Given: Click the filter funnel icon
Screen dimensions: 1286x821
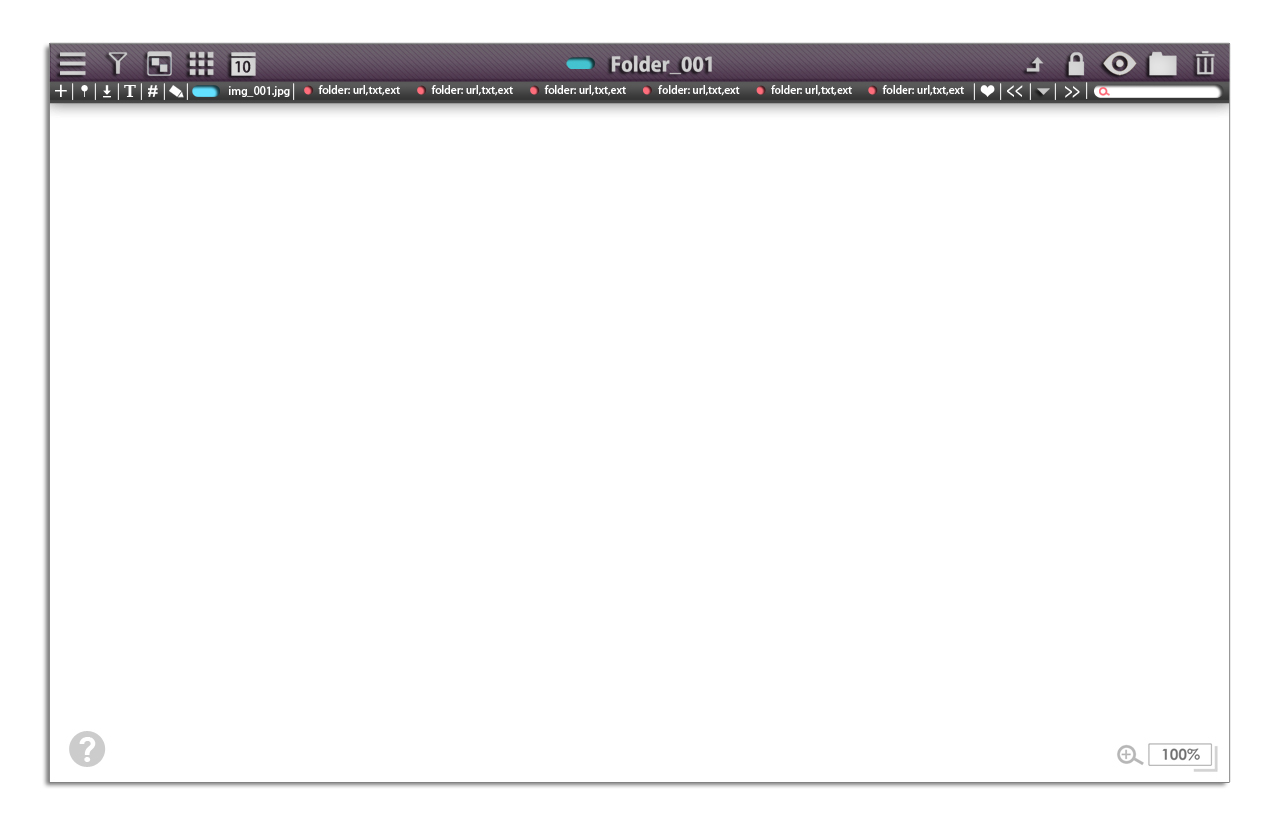Looking at the screenshot, I should (x=118, y=64).
